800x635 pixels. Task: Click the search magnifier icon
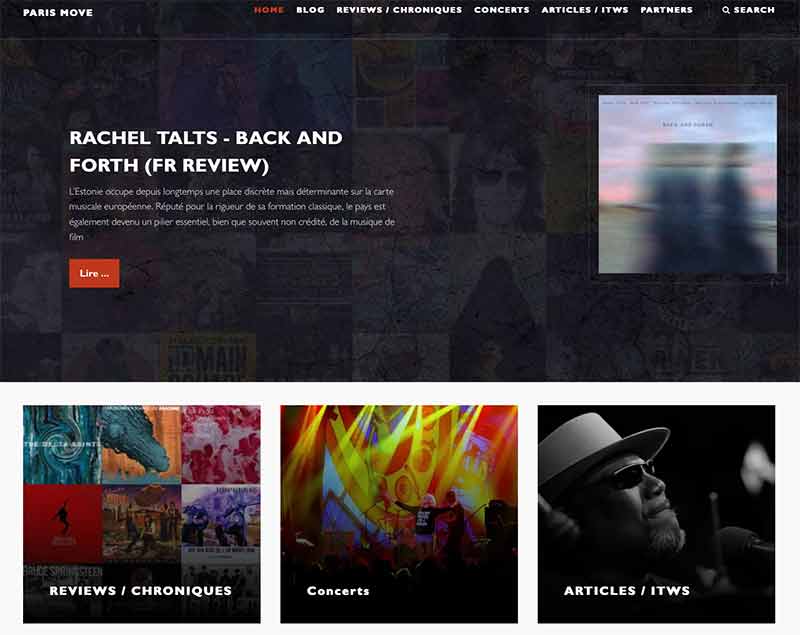726,10
